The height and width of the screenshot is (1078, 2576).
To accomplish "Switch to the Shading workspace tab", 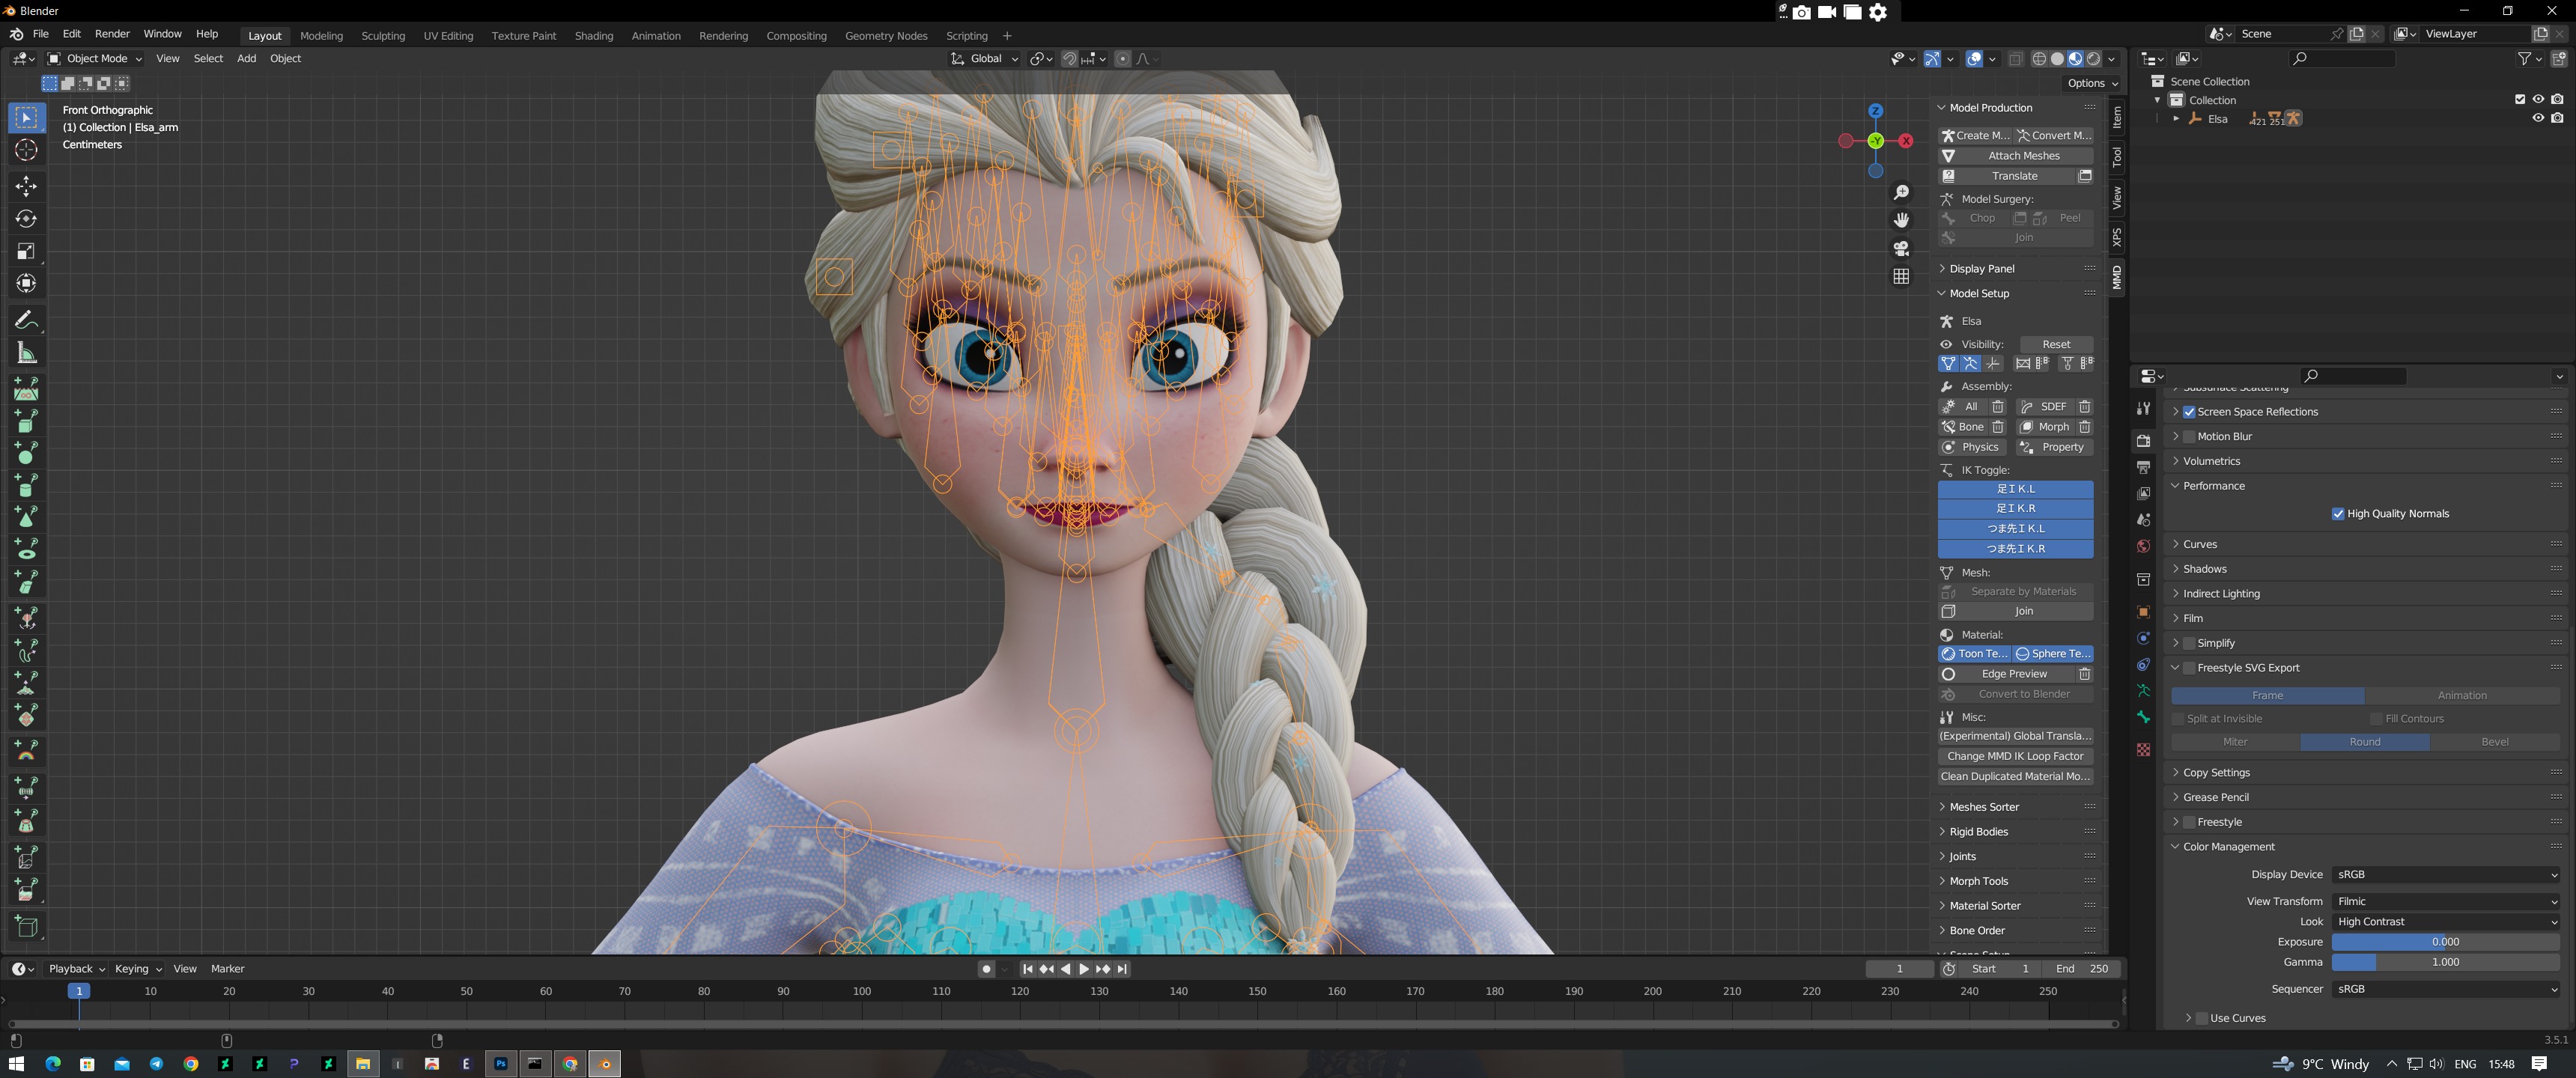I will click(x=594, y=36).
